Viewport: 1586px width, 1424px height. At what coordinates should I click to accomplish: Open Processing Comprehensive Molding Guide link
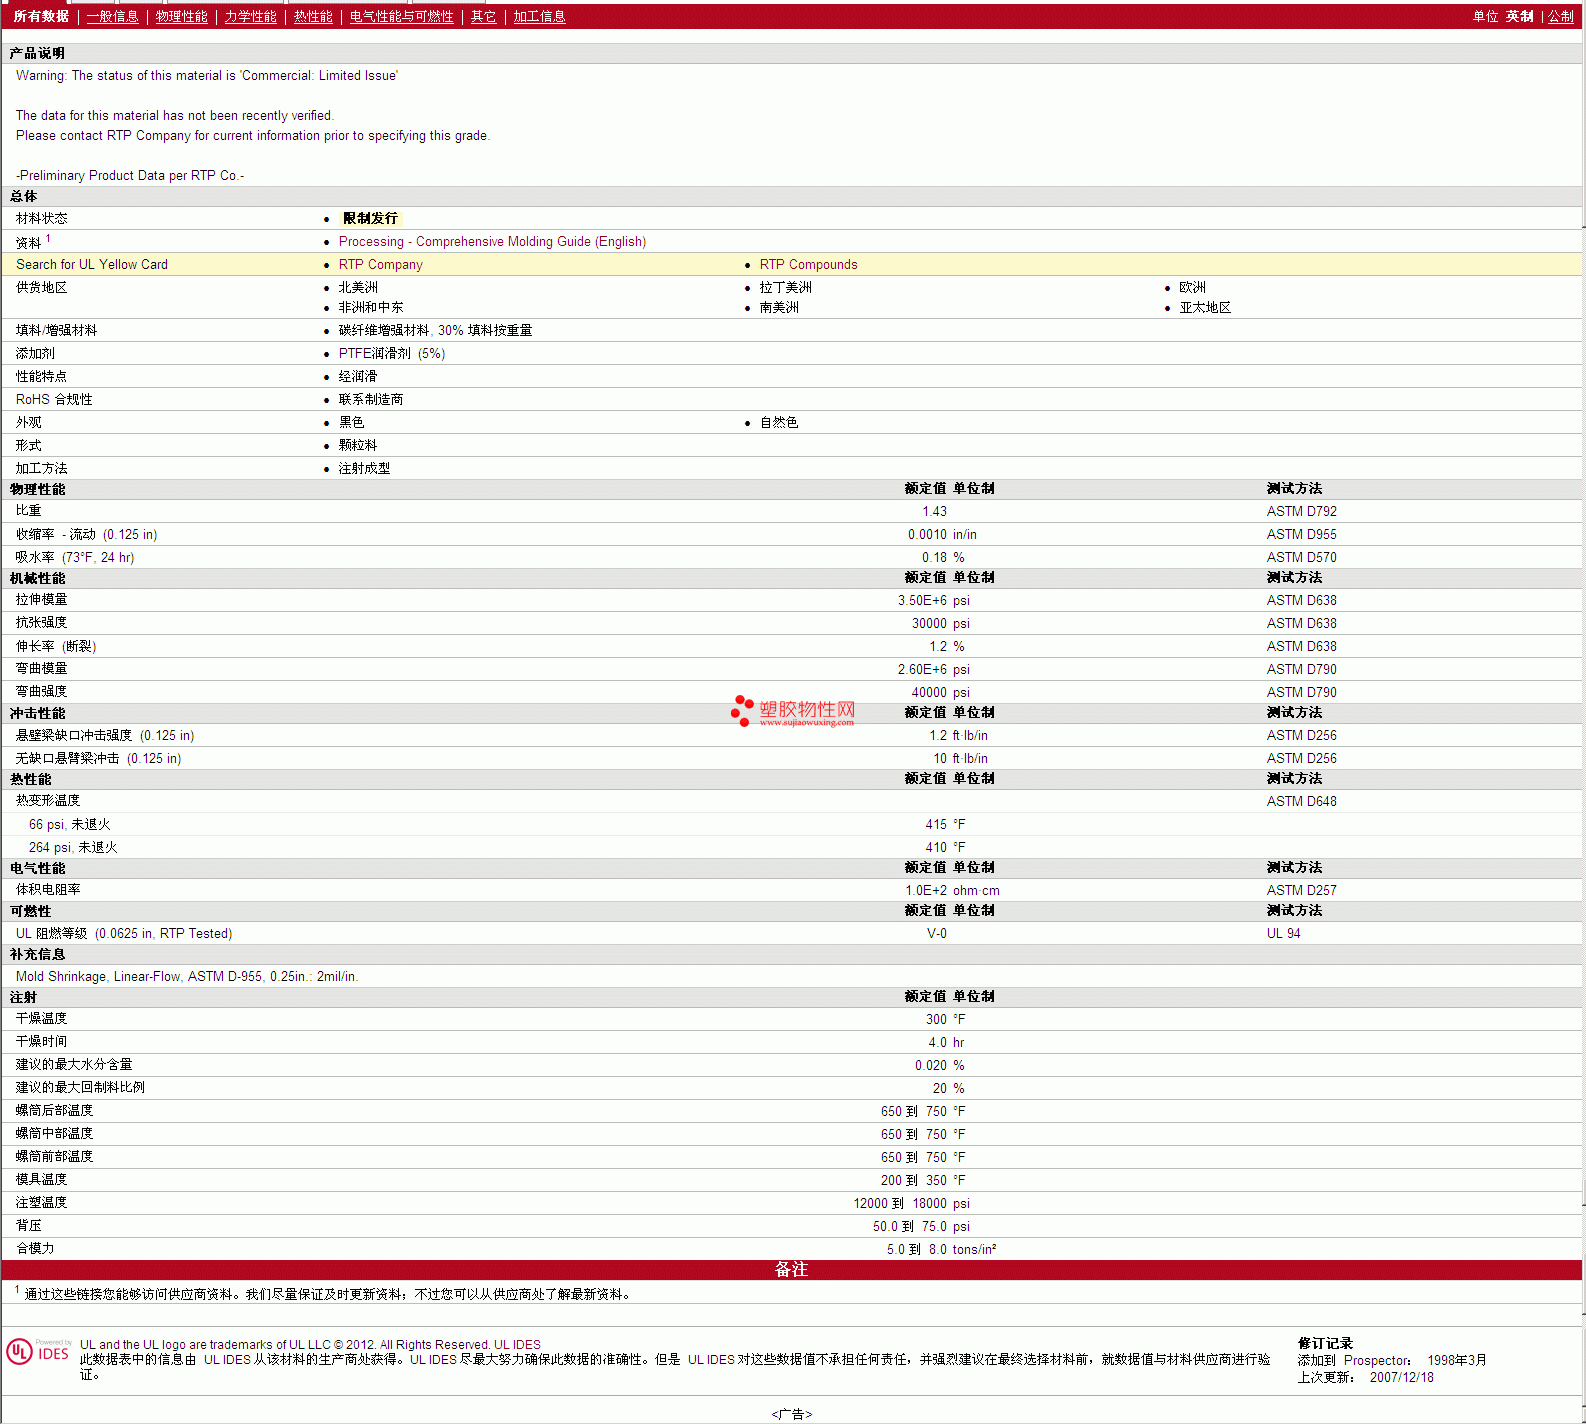[x=492, y=242]
